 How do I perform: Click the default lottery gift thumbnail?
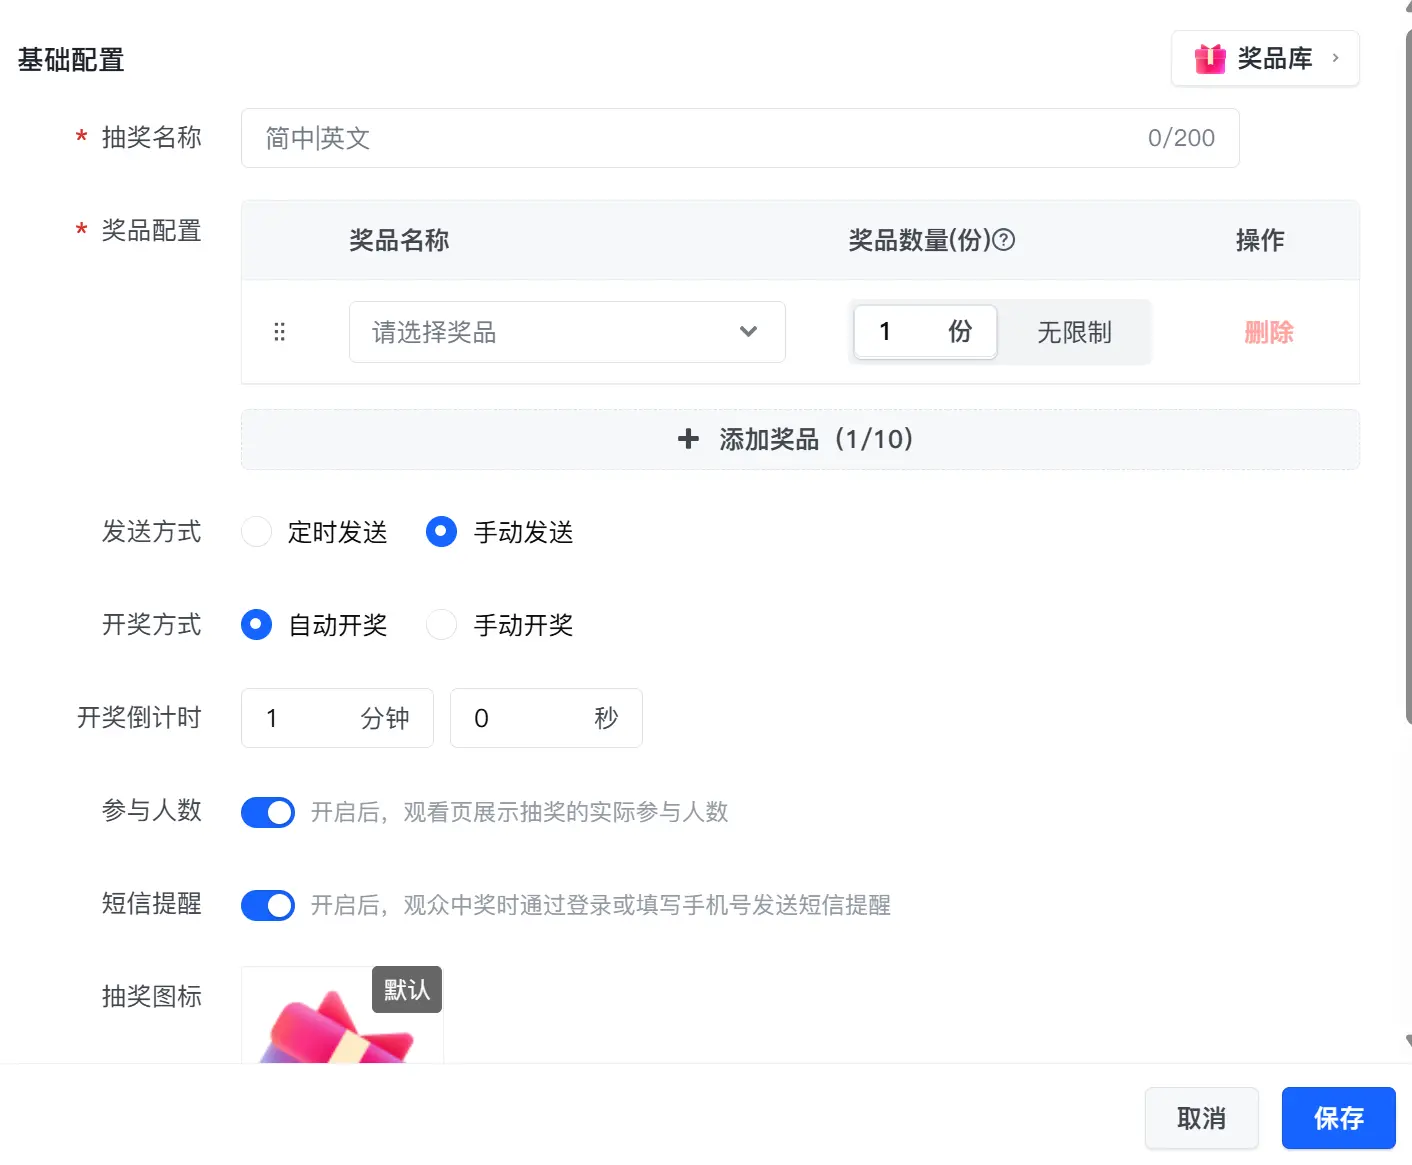[342, 1015]
